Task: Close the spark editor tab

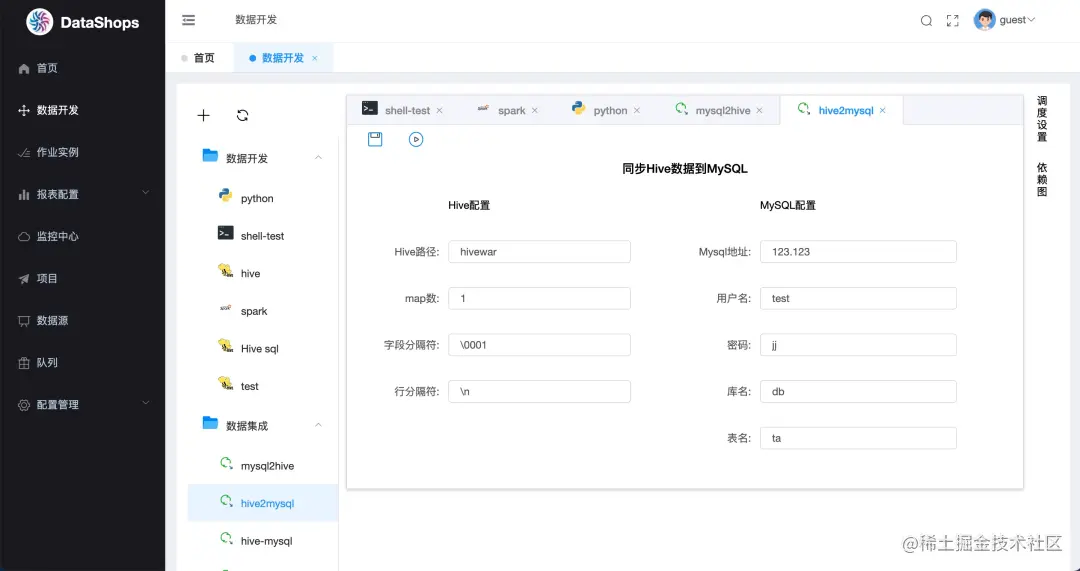Action: coord(534,110)
